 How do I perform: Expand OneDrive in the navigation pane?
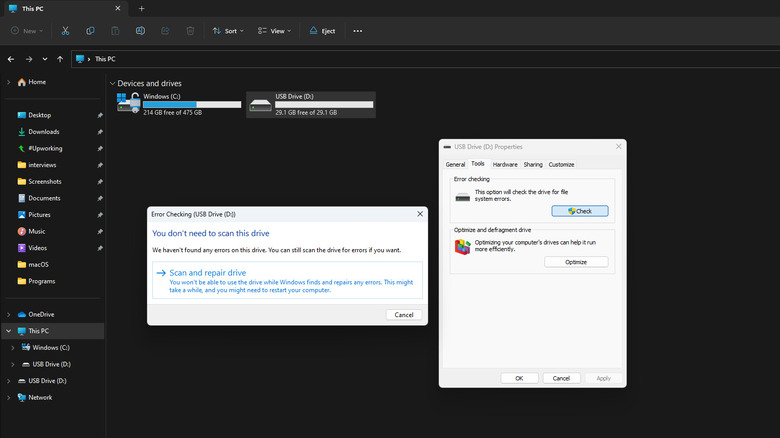pyautogui.click(x=10, y=314)
